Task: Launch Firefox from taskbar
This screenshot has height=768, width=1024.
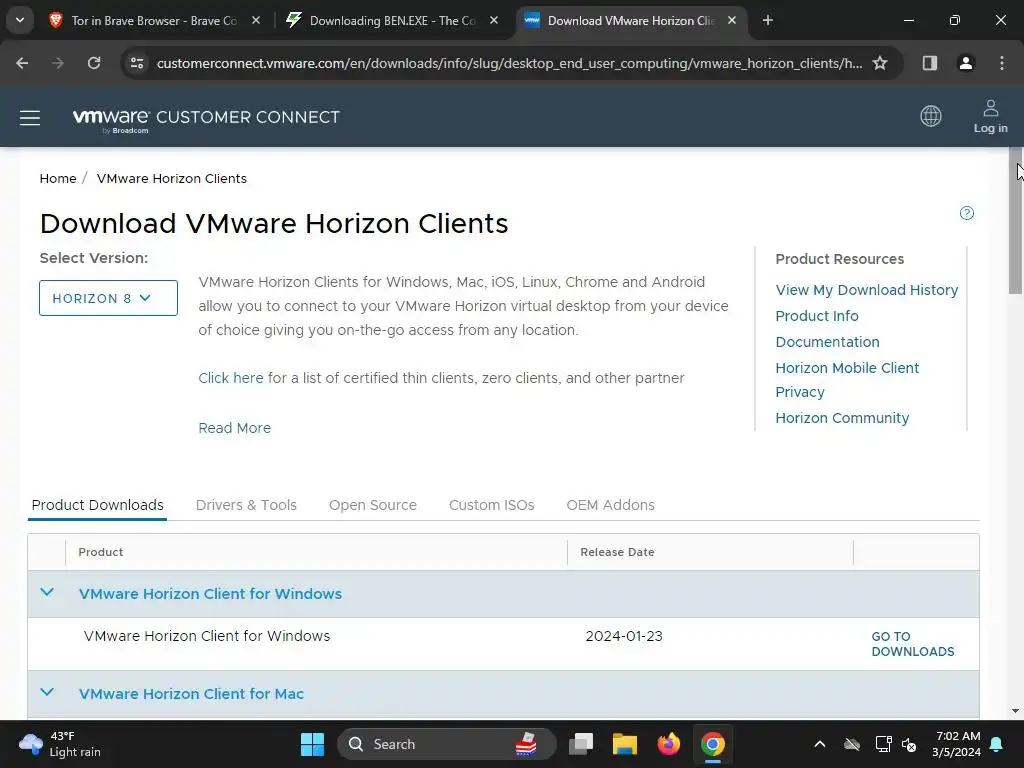Action: [x=668, y=744]
